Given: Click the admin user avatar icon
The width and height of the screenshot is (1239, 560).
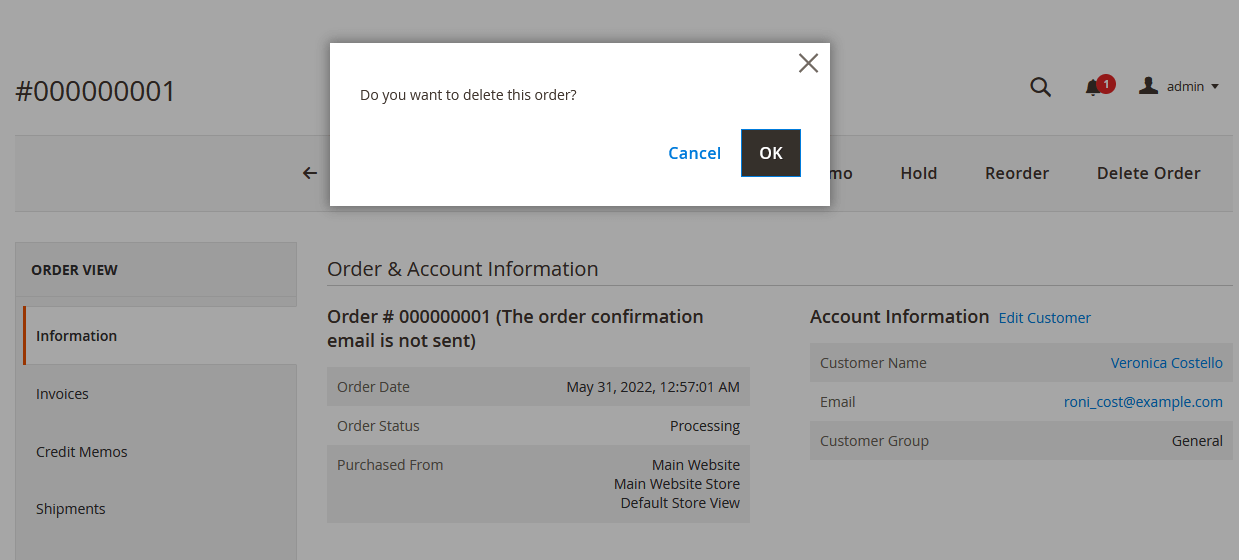Looking at the screenshot, I should [1149, 86].
